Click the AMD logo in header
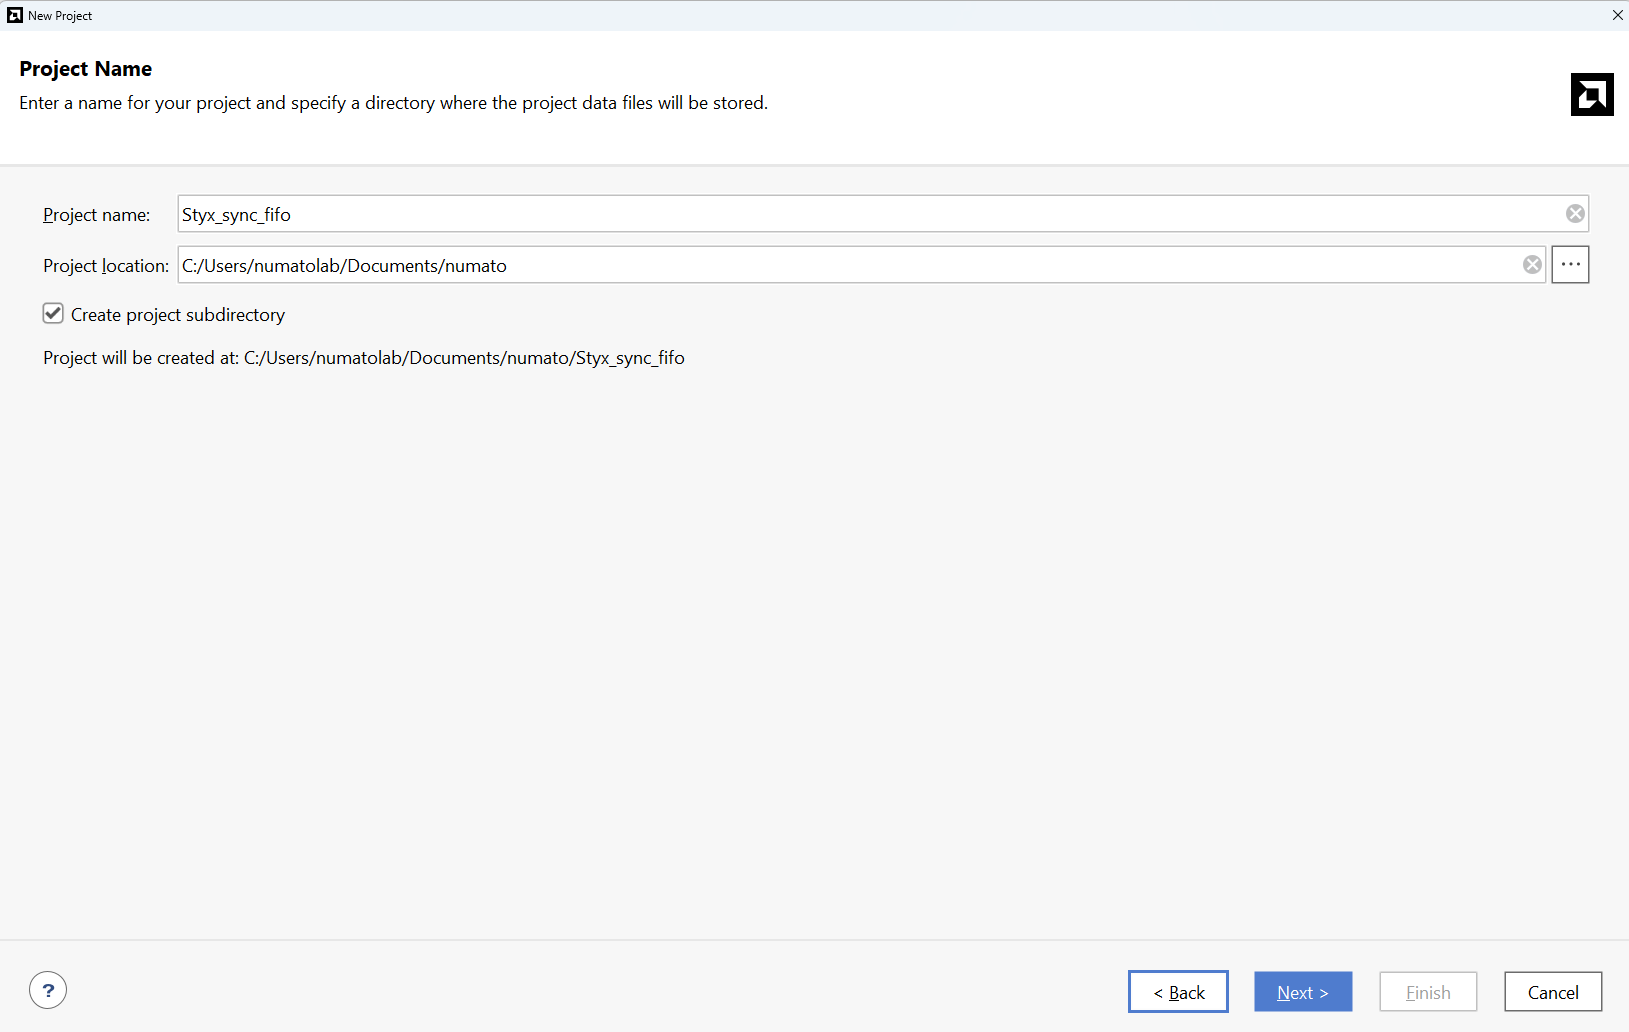 (1592, 95)
